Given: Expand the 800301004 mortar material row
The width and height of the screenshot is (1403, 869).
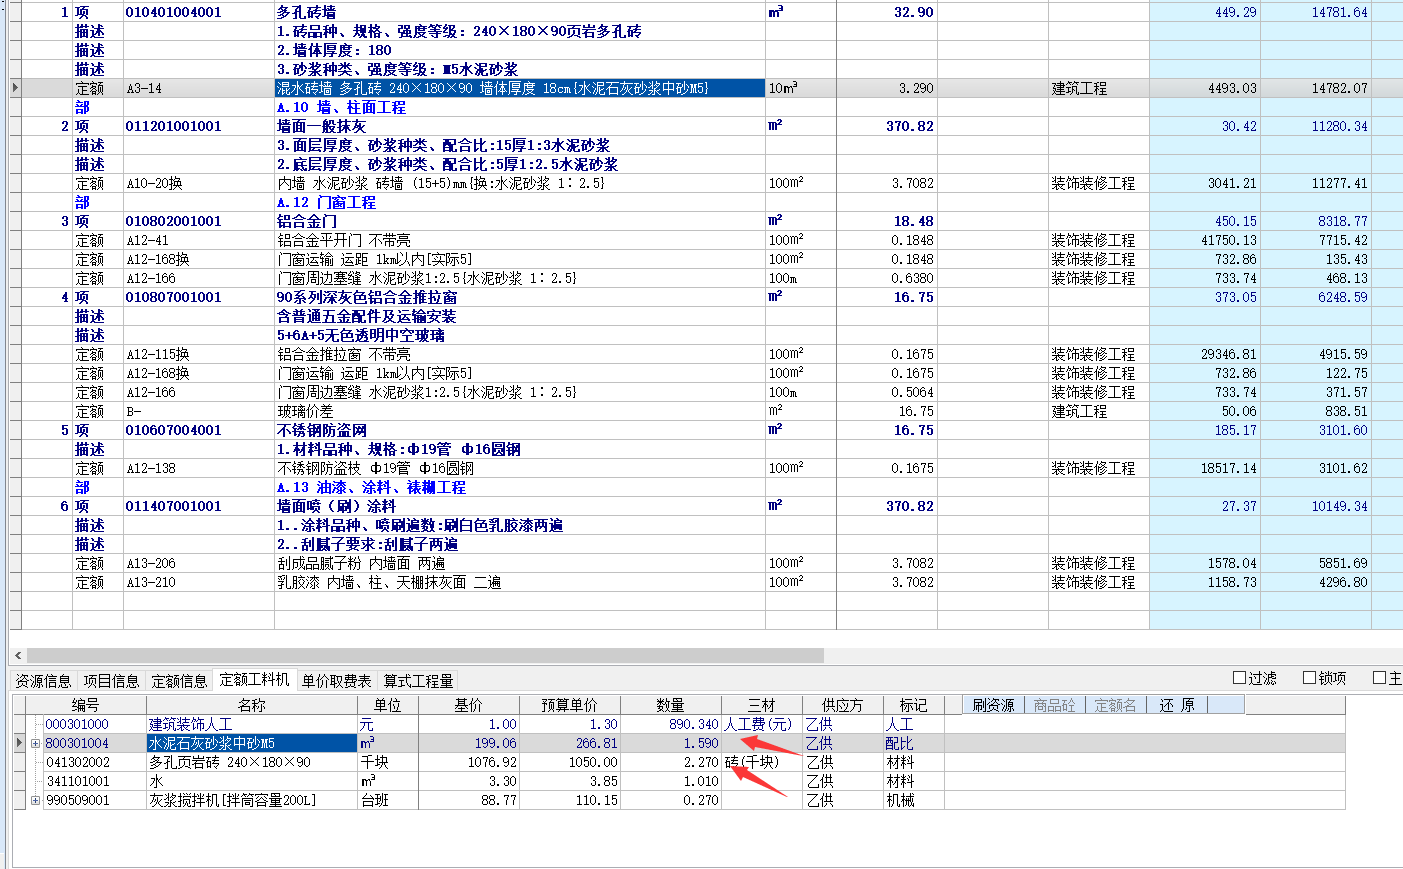Looking at the screenshot, I should pos(35,743).
